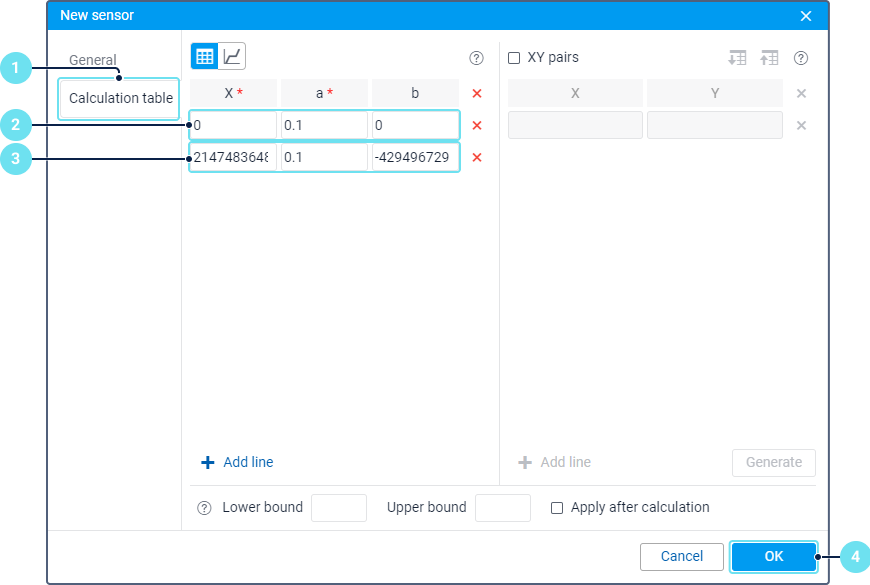Click gray X beside empty XY row
This screenshot has height=585, width=870.
point(801,125)
